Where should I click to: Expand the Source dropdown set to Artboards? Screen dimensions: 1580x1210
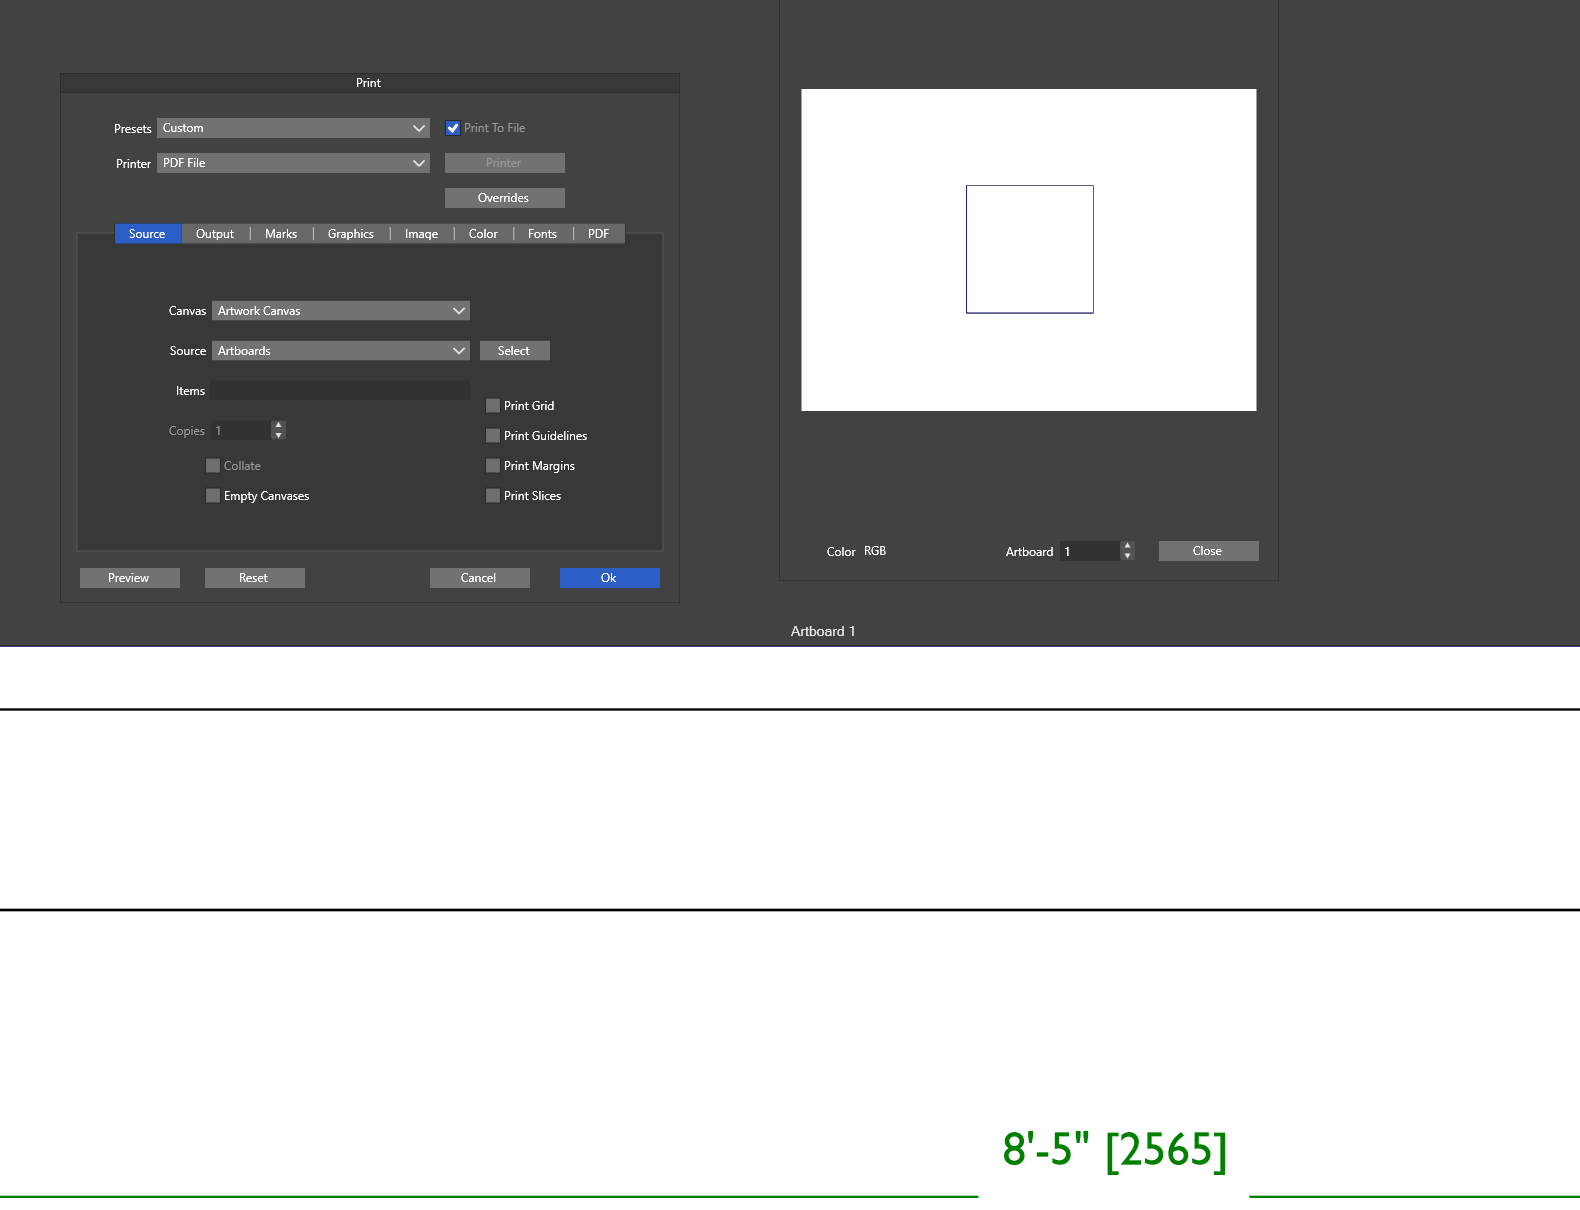coord(340,351)
